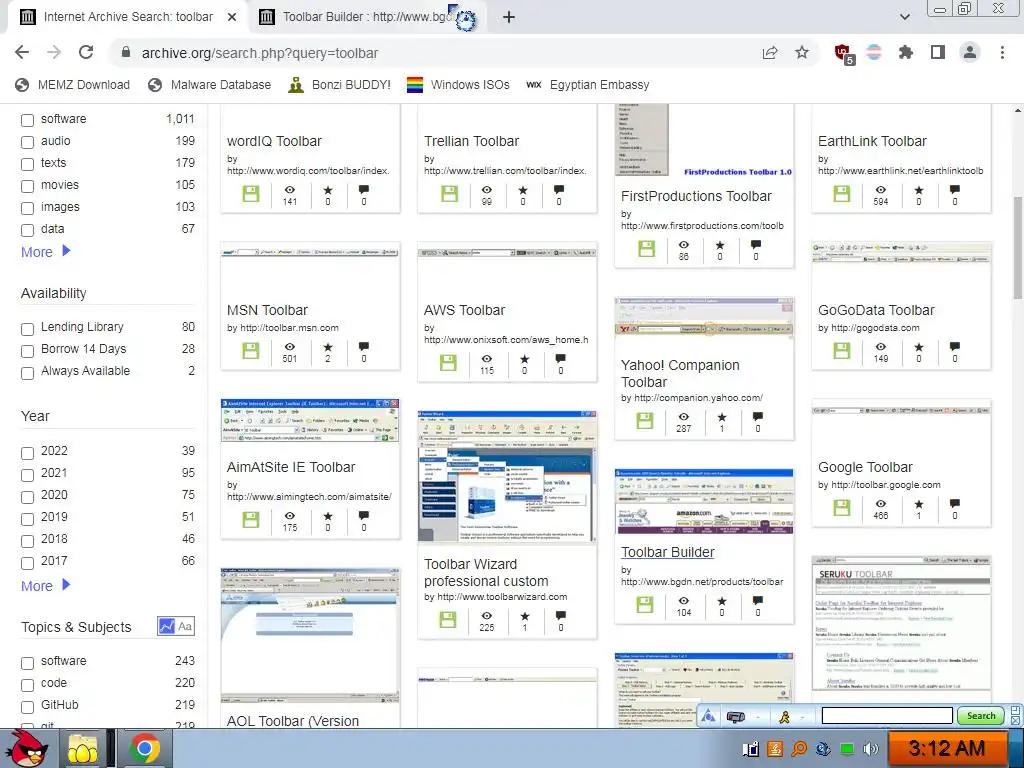Close the Internet Archive Search tab

(232, 17)
